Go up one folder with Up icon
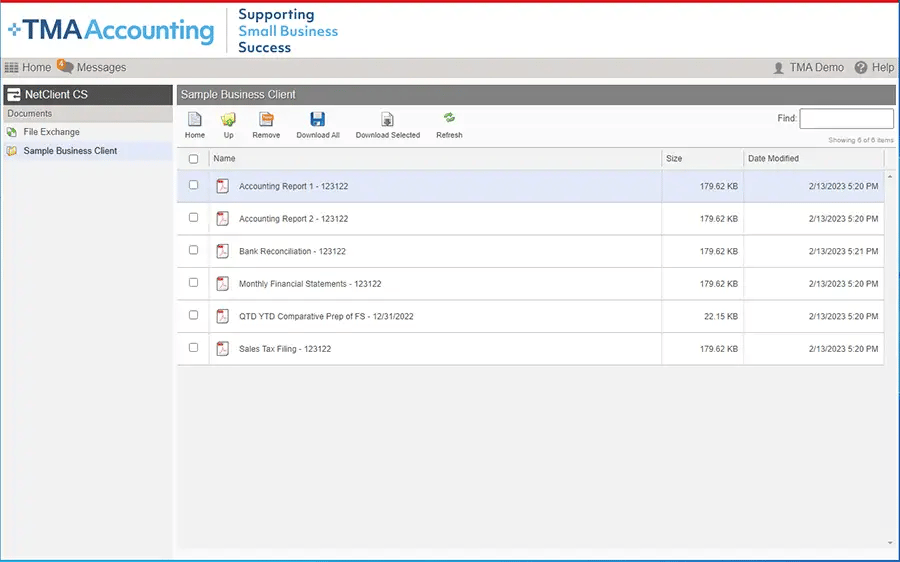The height and width of the screenshot is (562, 900). pyautogui.click(x=228, y=119)
